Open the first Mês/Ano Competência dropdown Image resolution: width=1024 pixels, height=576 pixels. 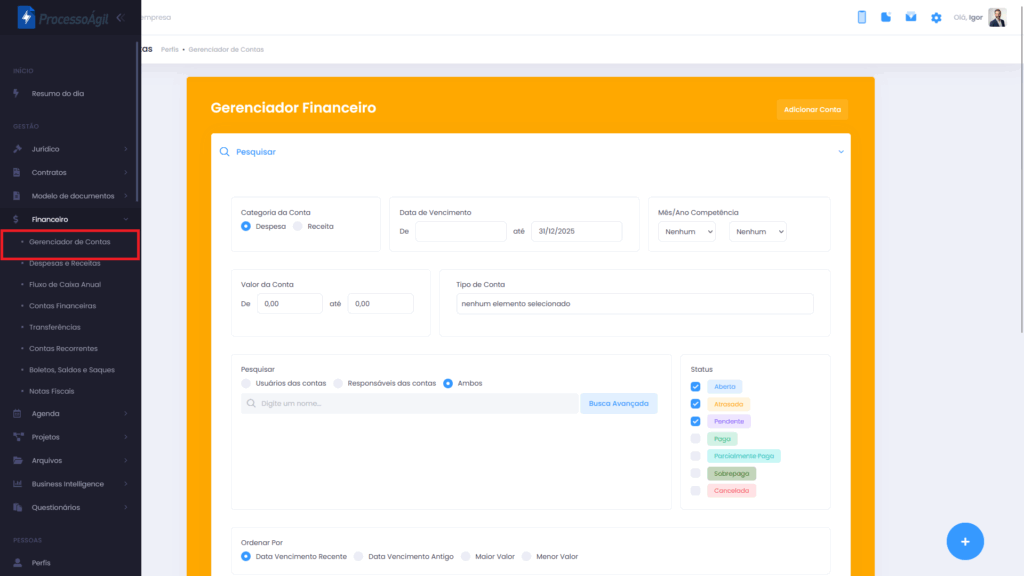click(x=688, y=231)
